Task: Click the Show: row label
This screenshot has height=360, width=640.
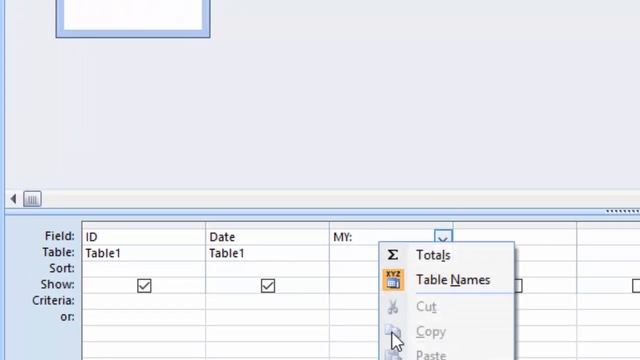Action: [x=58, y=284]
